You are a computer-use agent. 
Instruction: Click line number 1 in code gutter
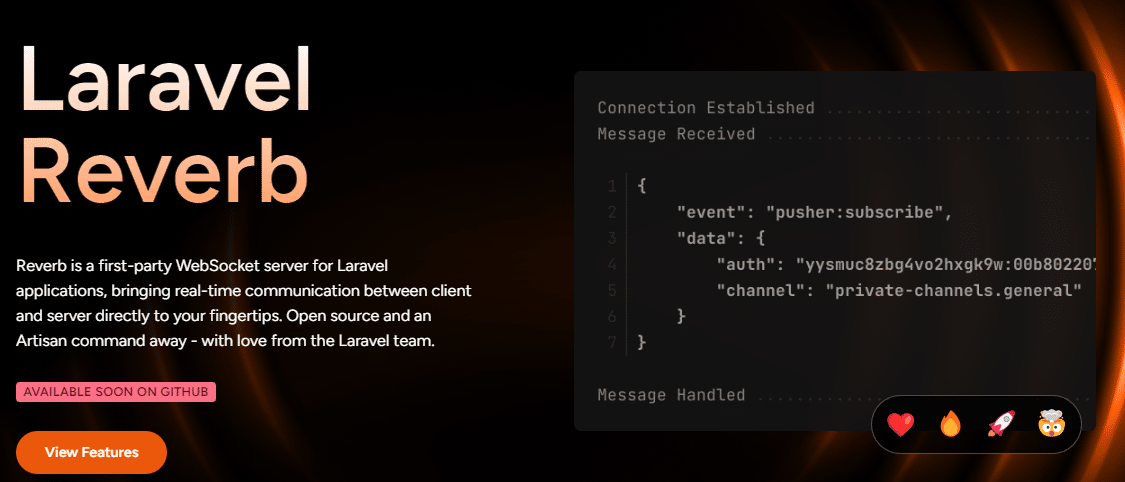click(x=611, y=186)
